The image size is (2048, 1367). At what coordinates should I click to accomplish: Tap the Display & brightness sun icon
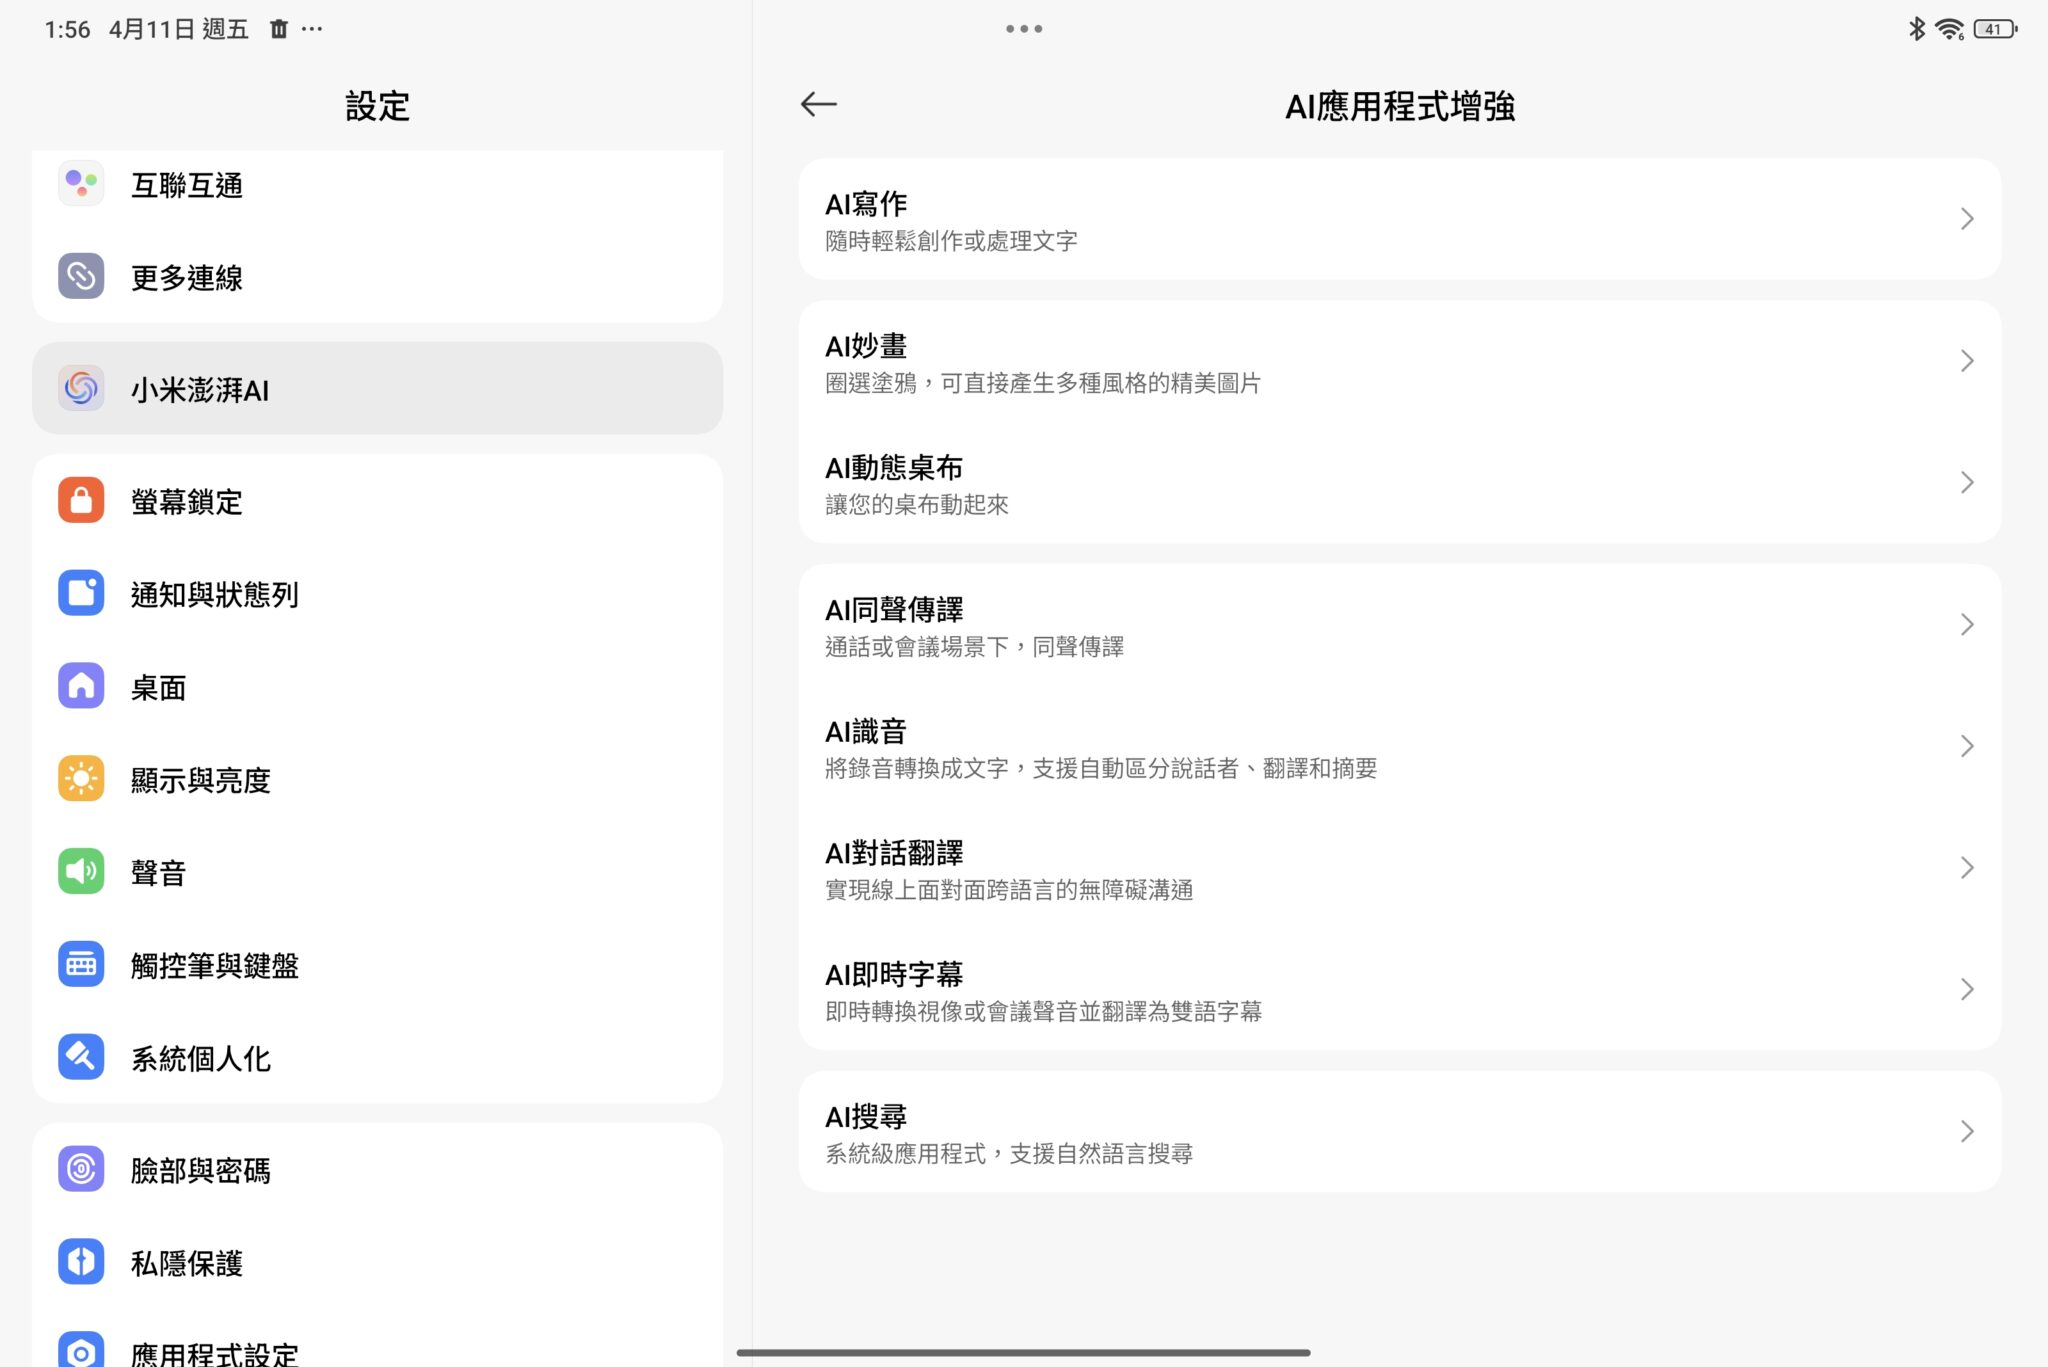pyautogui.click(x=81, y=779)
